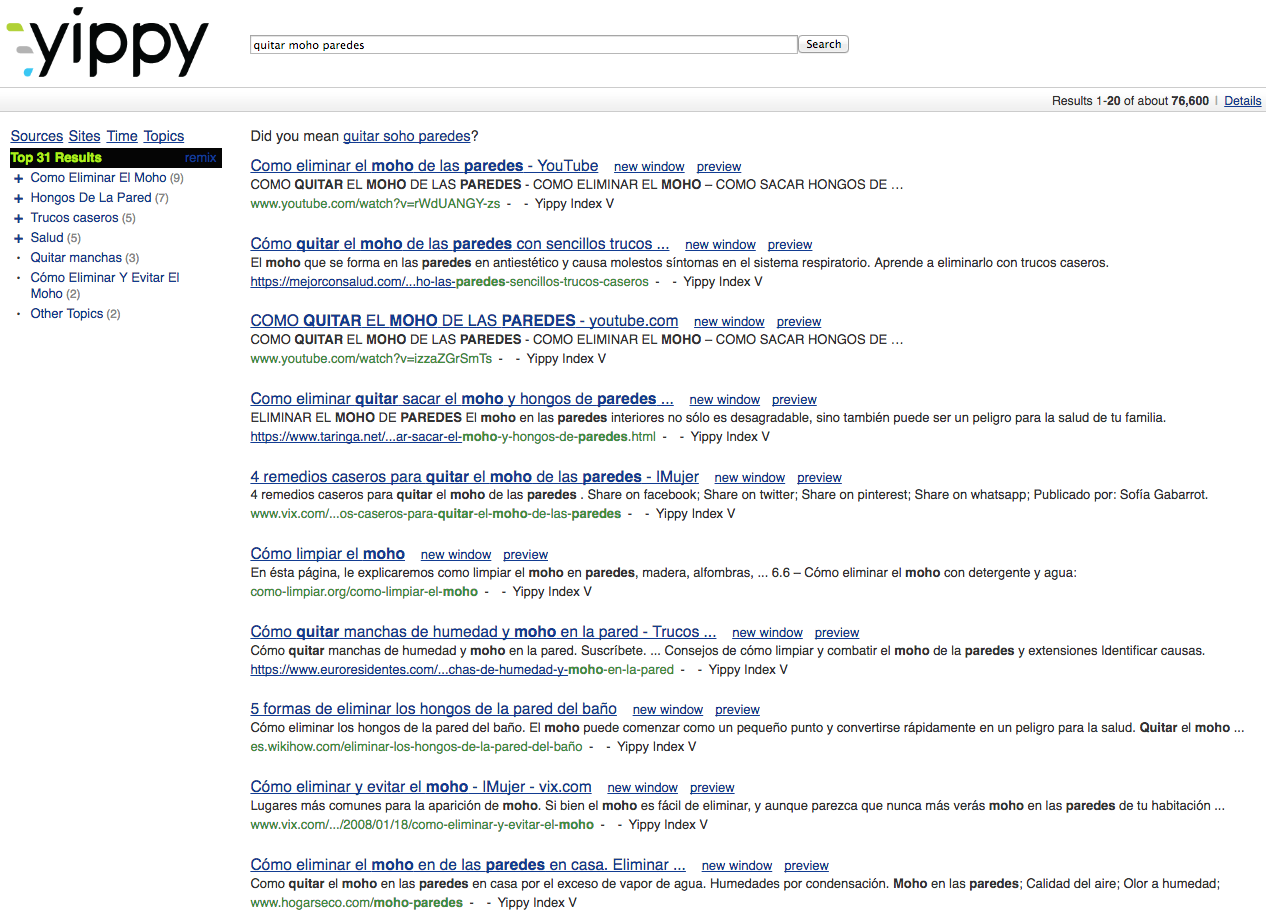
Task: Switch to the Topics tab
Action: coord(164,136)
